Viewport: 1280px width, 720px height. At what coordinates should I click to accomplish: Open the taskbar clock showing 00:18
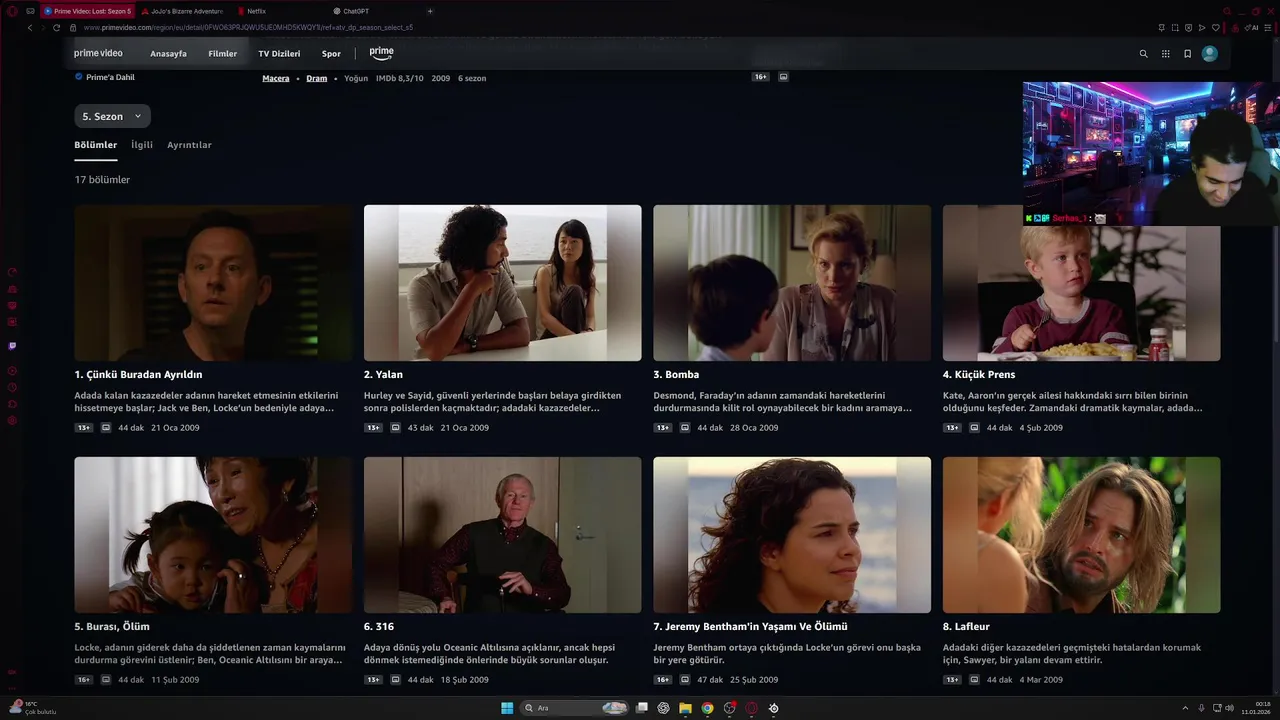pyautogui.click(x=1255, y=708)
